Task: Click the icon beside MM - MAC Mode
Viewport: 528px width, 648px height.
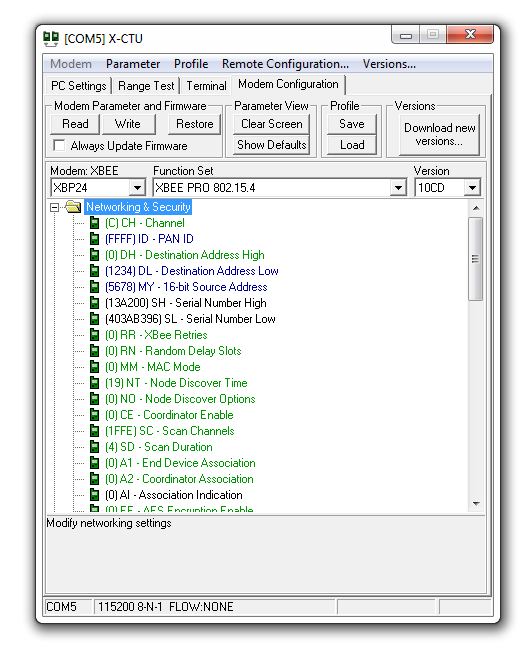Action: [x=95, y=367]
